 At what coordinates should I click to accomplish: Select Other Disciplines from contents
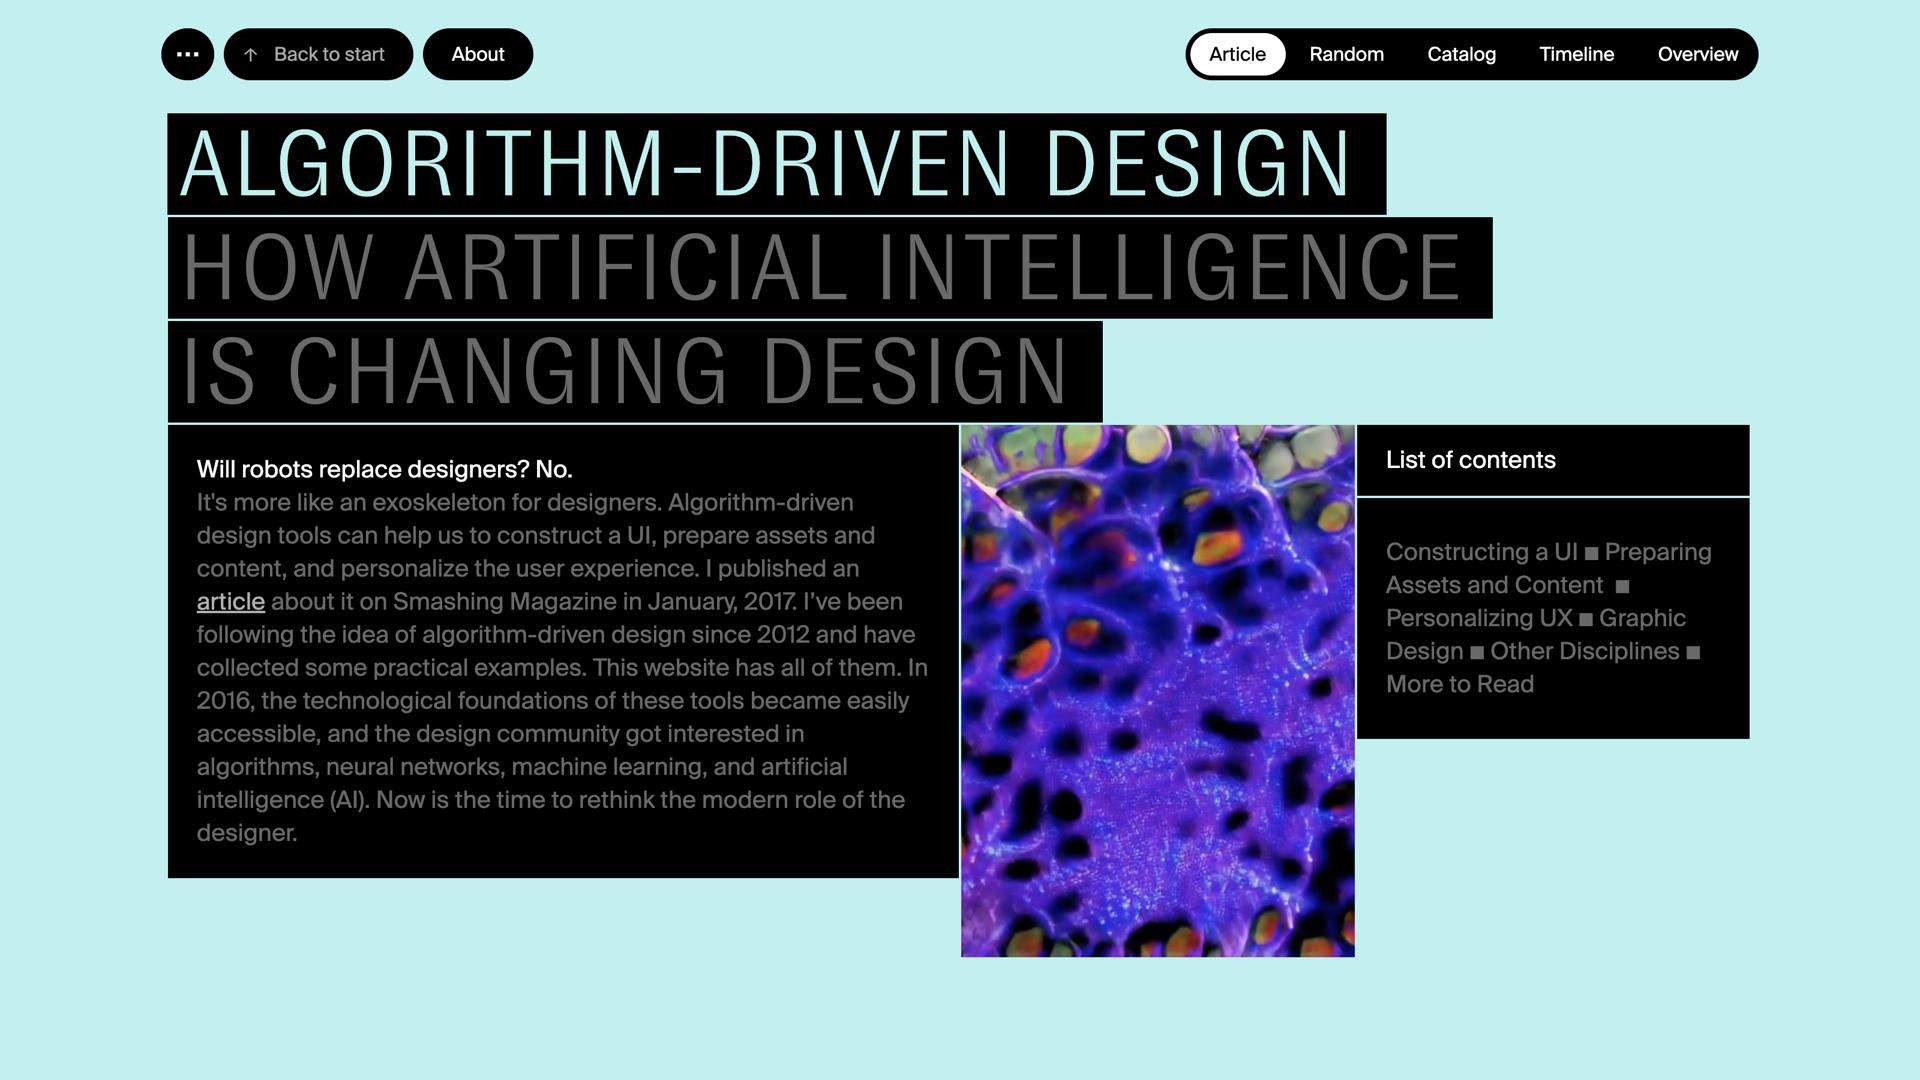point(1584,651)
